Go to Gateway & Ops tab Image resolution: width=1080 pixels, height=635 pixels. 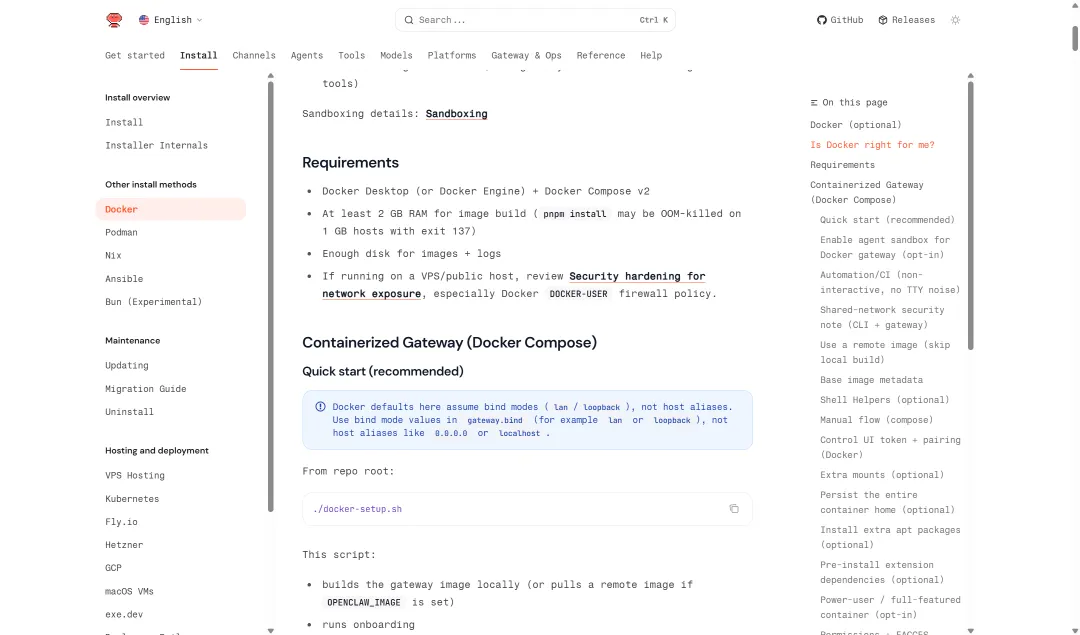[x=526, y=55]
